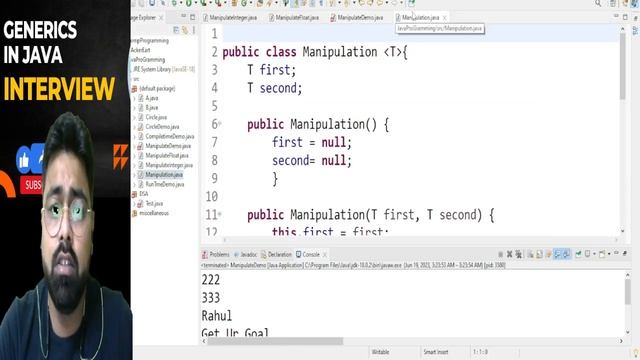
Task: Expand B.java in Package Explorer
Action: coord(134,108)
